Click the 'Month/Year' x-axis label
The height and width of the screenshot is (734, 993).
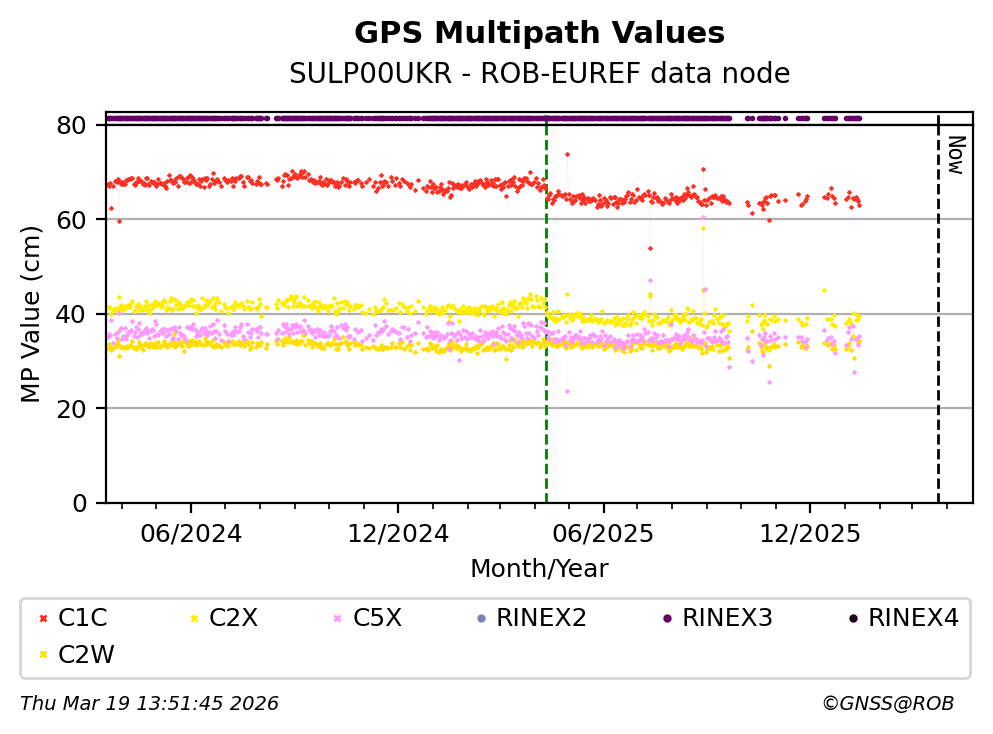[539, 569]
